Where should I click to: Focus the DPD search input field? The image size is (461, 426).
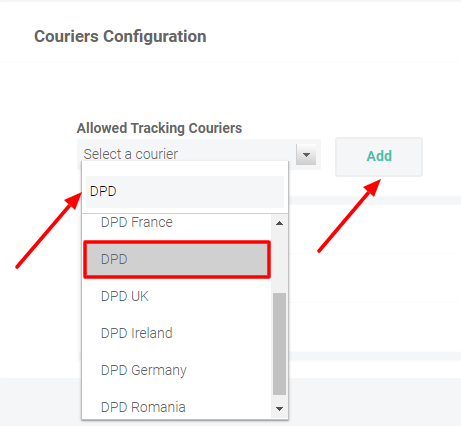(x=185, y=192)
